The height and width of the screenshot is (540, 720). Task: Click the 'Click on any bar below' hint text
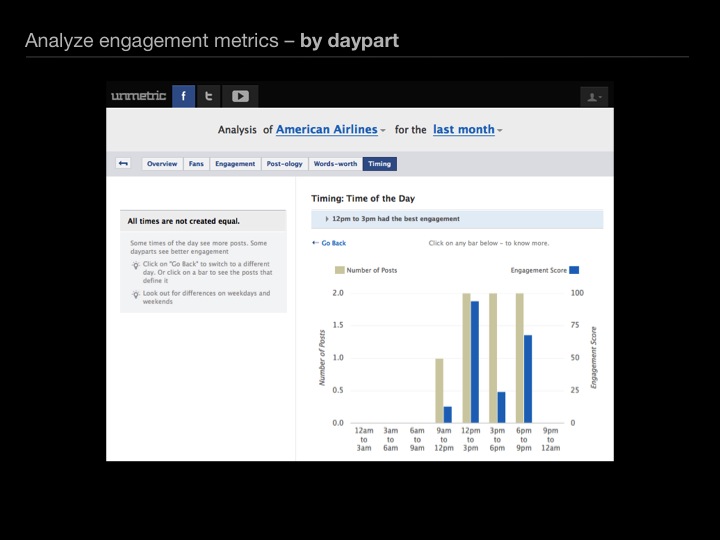coord(489,243)
